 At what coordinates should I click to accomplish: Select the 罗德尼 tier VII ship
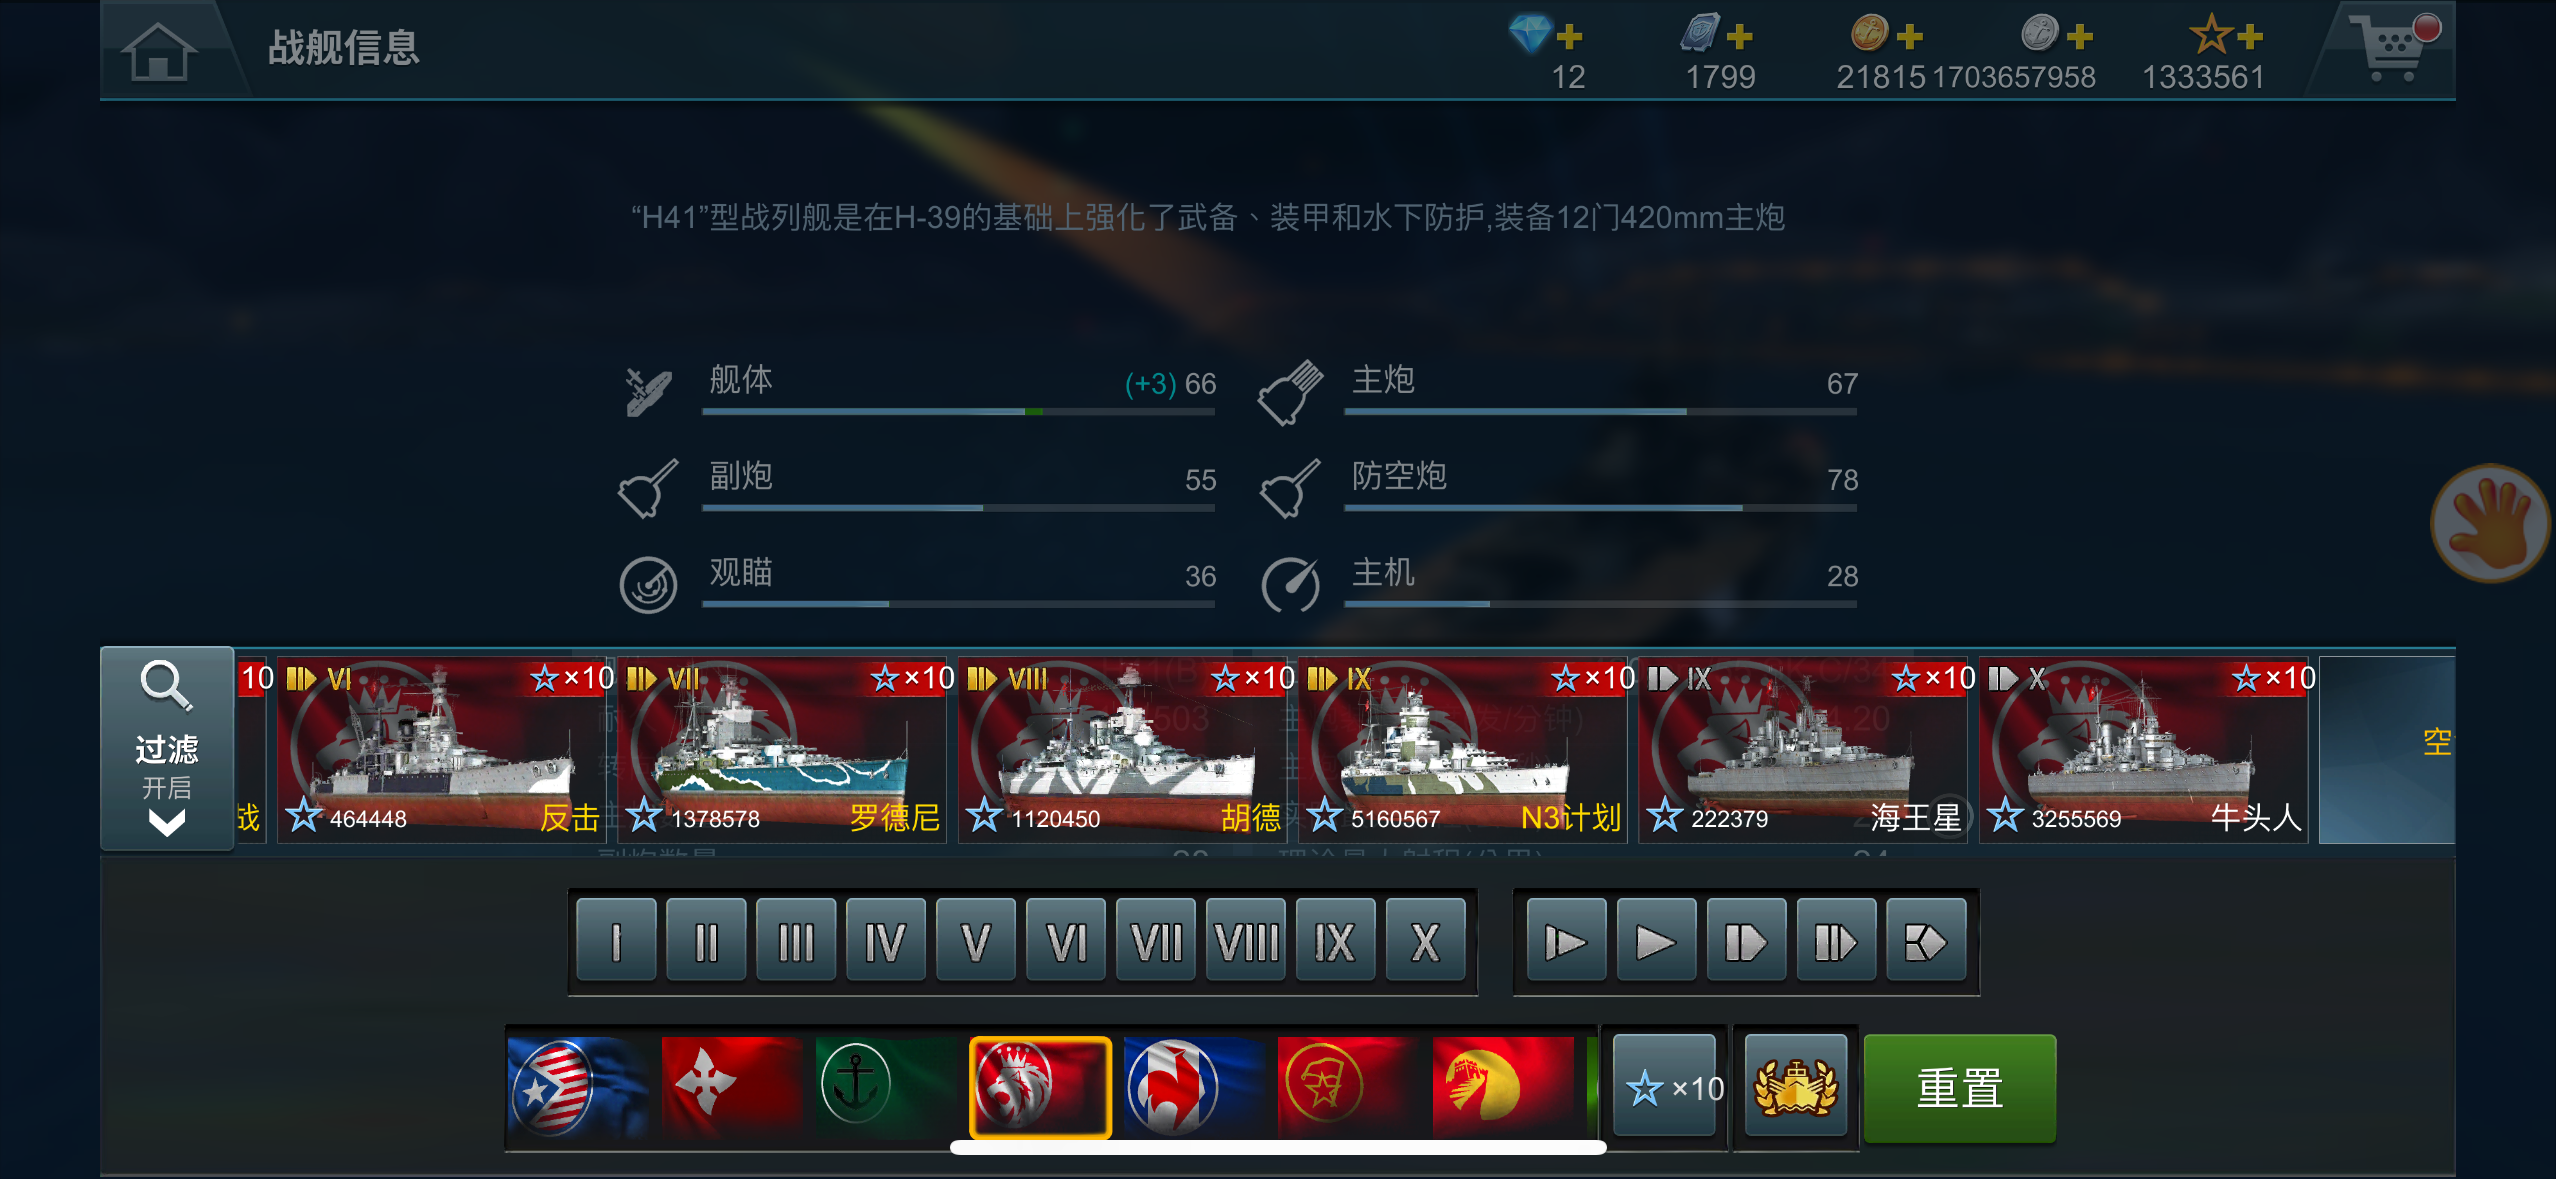click(x=782, y=749)
